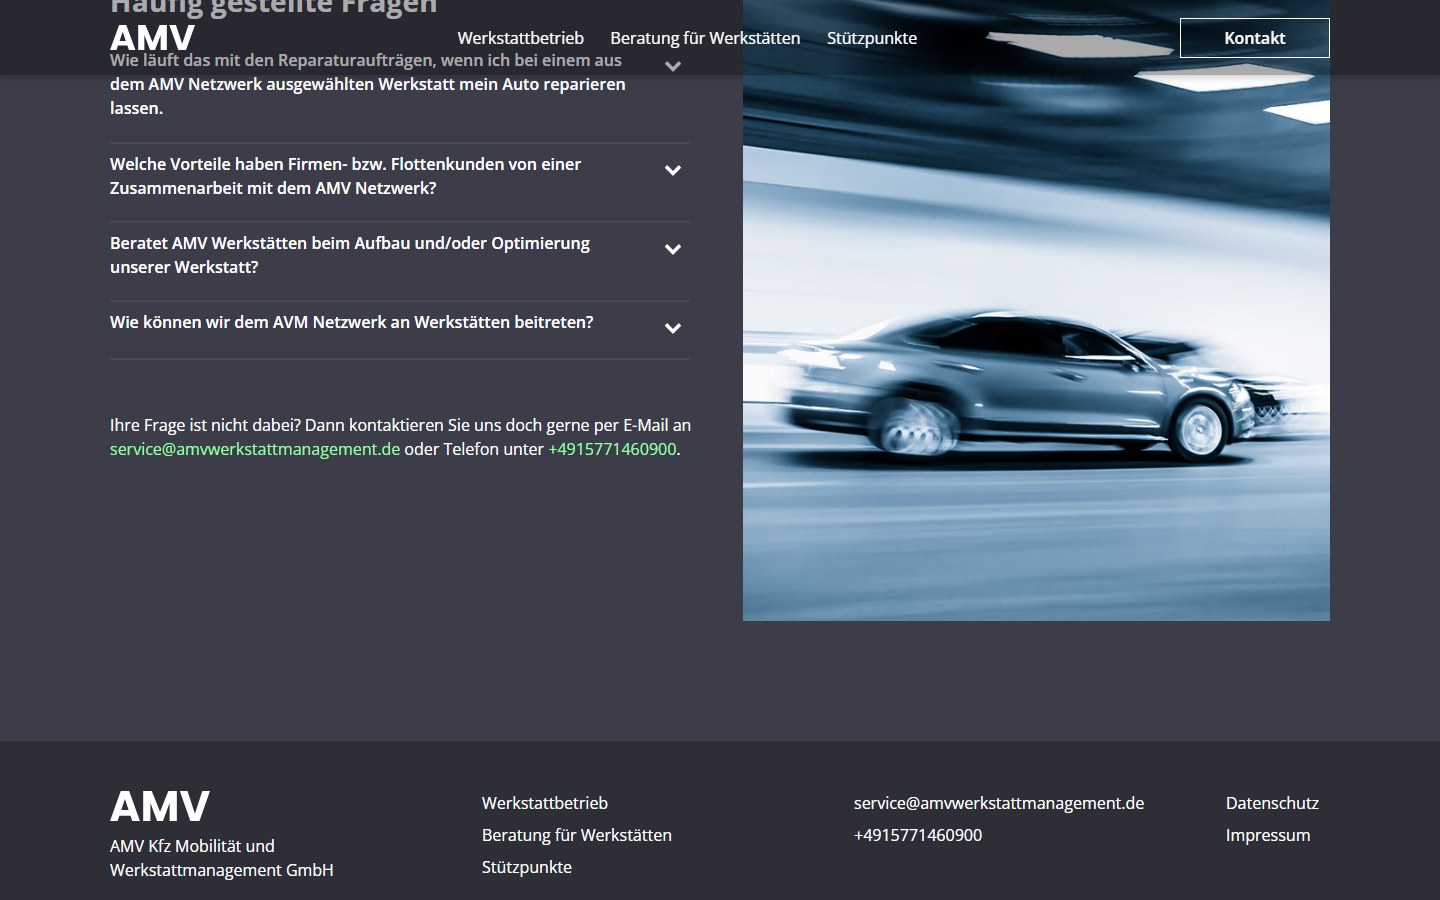Open the Stützpunkte link in the footer
The width and height of the screenshot is (1440, 900).
527,867
